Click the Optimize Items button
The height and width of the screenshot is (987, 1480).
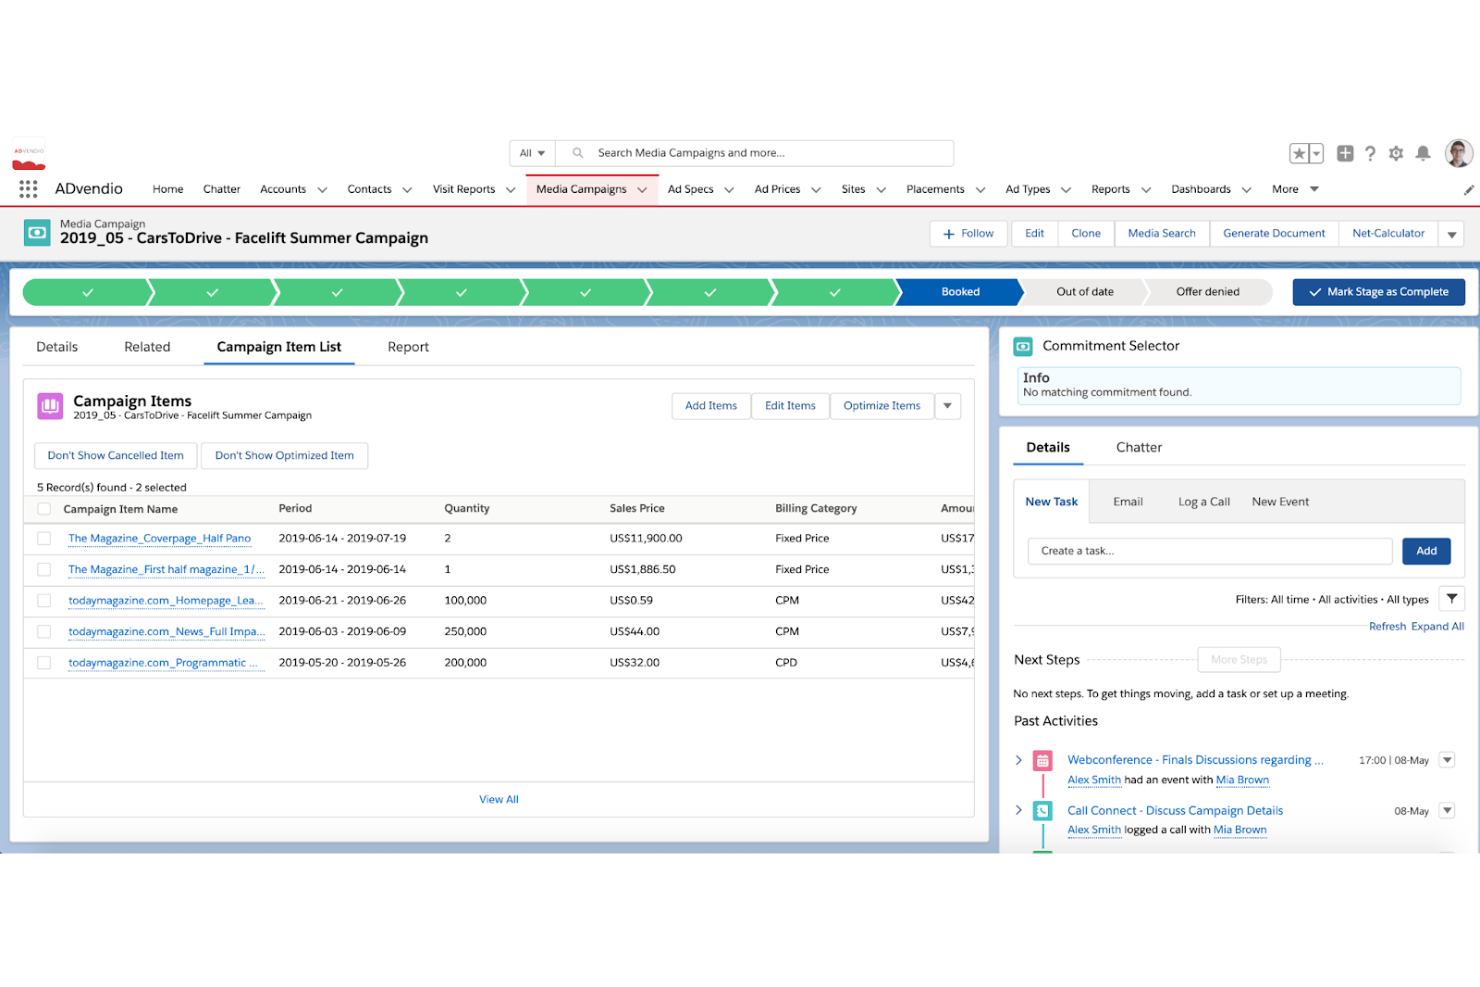click(x=882, y=406)
